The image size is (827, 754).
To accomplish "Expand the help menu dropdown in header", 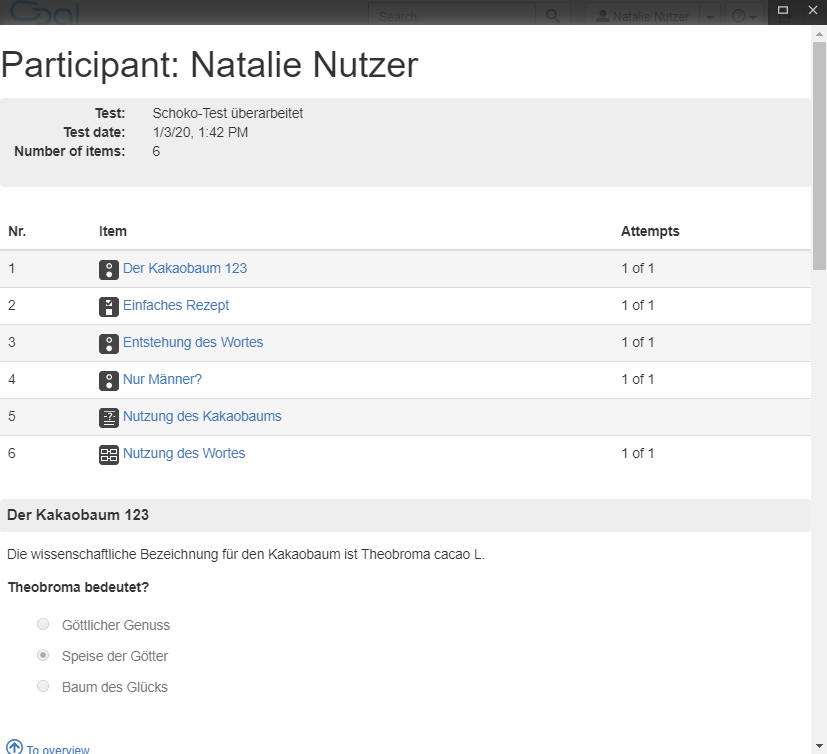I will pos(743,16).
